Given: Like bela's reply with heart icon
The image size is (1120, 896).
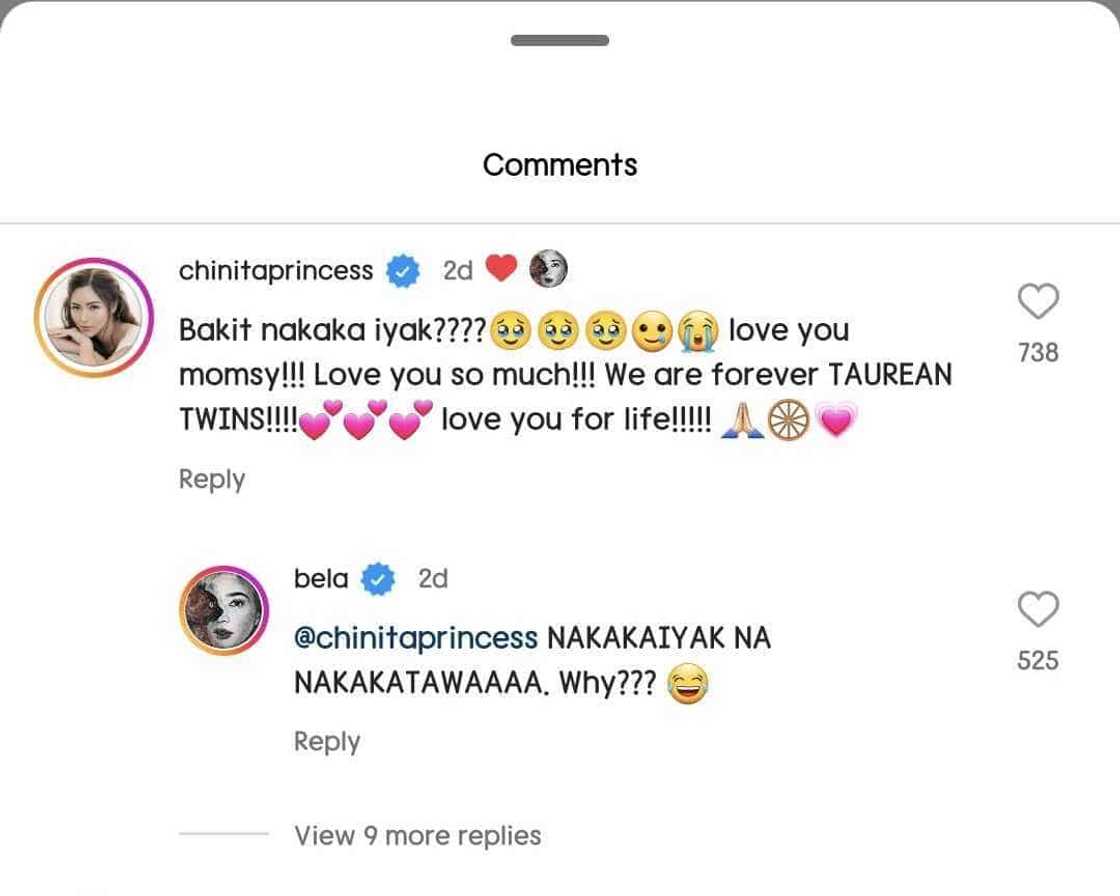Looking at the screenshot, I should 1037,609.
